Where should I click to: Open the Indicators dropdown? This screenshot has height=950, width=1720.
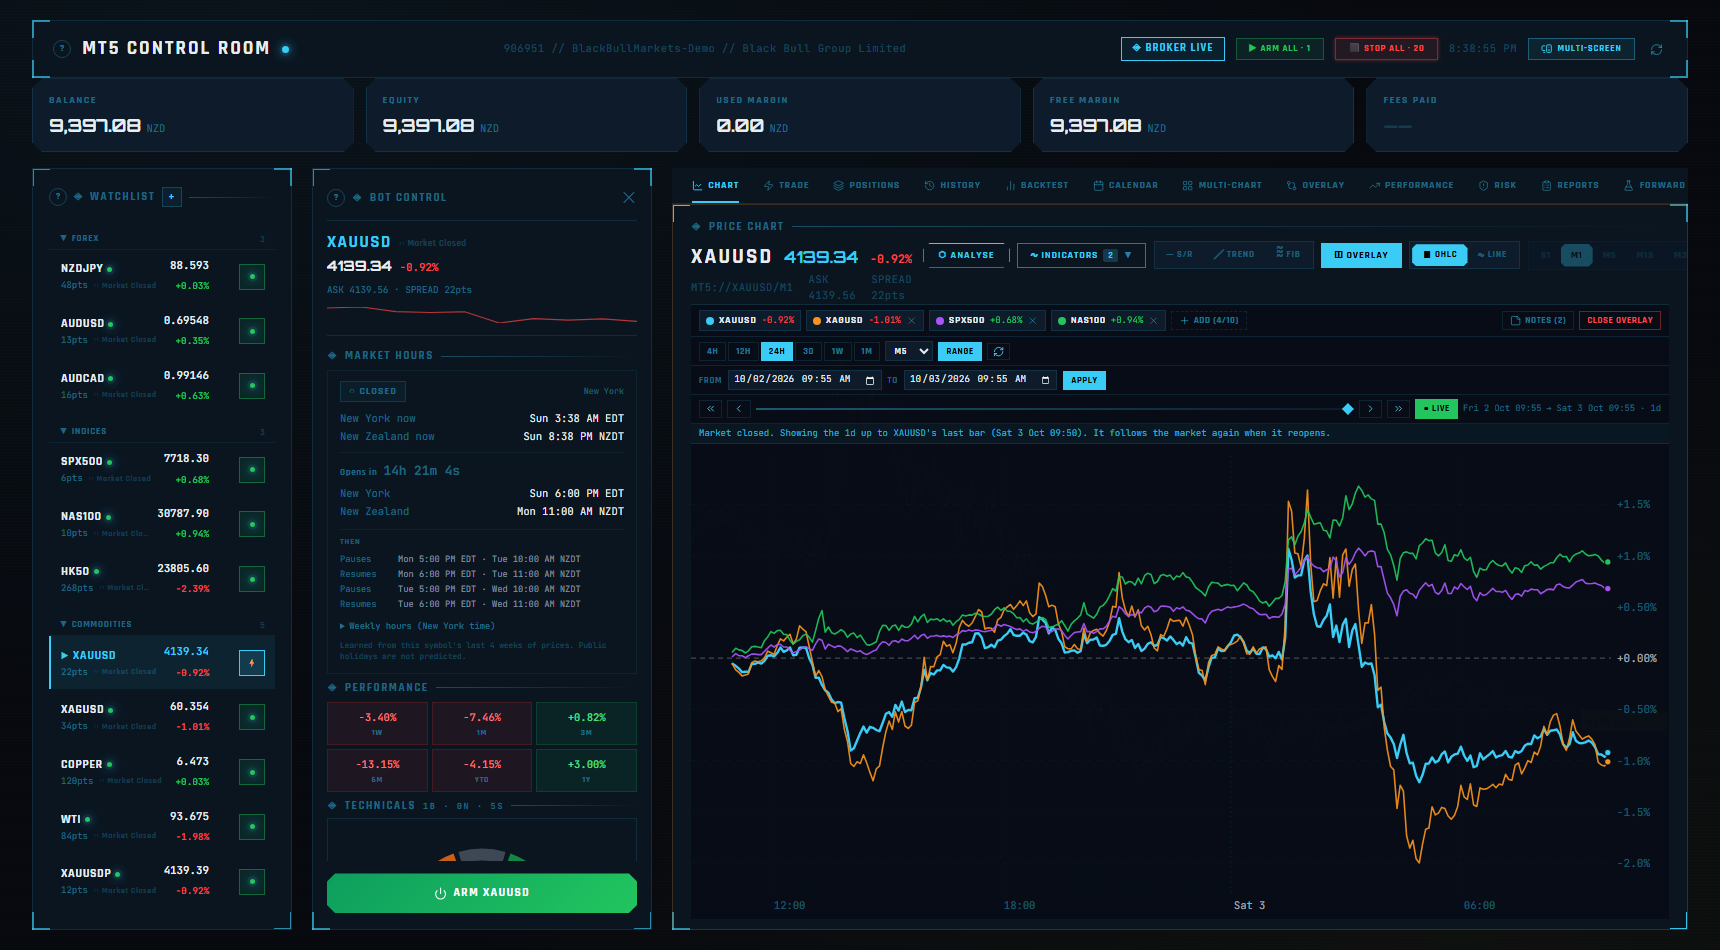pos(1081,255)
